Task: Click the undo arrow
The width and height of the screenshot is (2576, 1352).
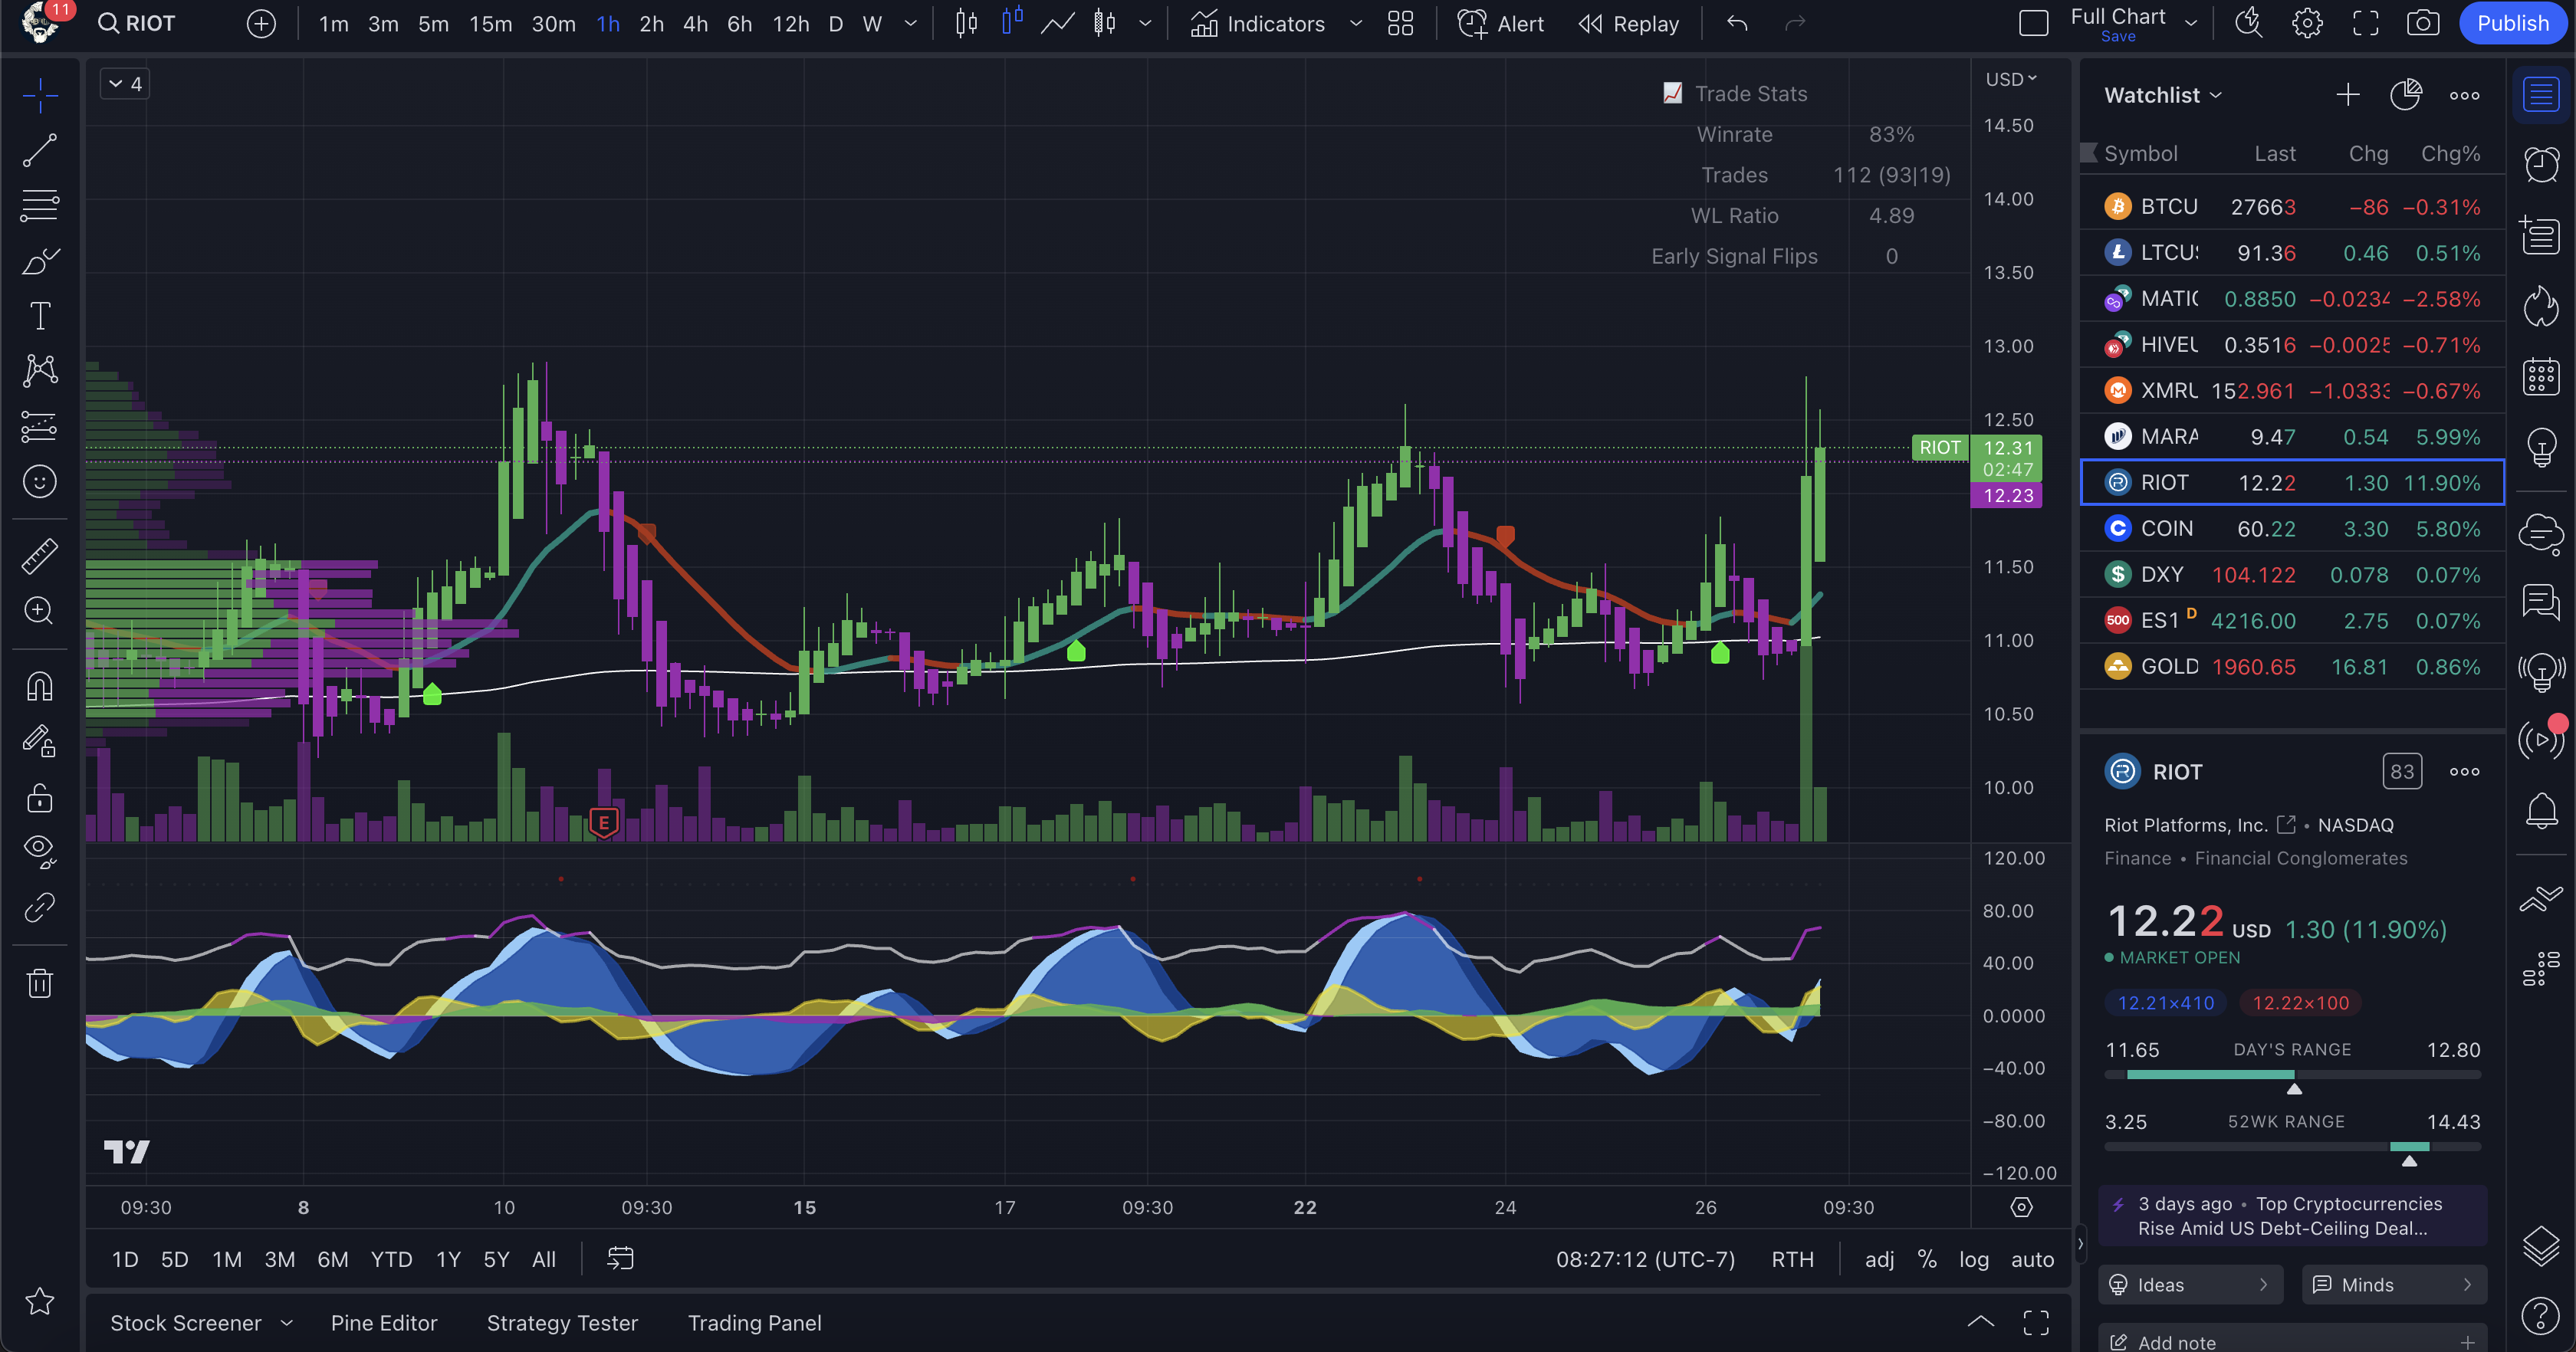Action: 1737,24
